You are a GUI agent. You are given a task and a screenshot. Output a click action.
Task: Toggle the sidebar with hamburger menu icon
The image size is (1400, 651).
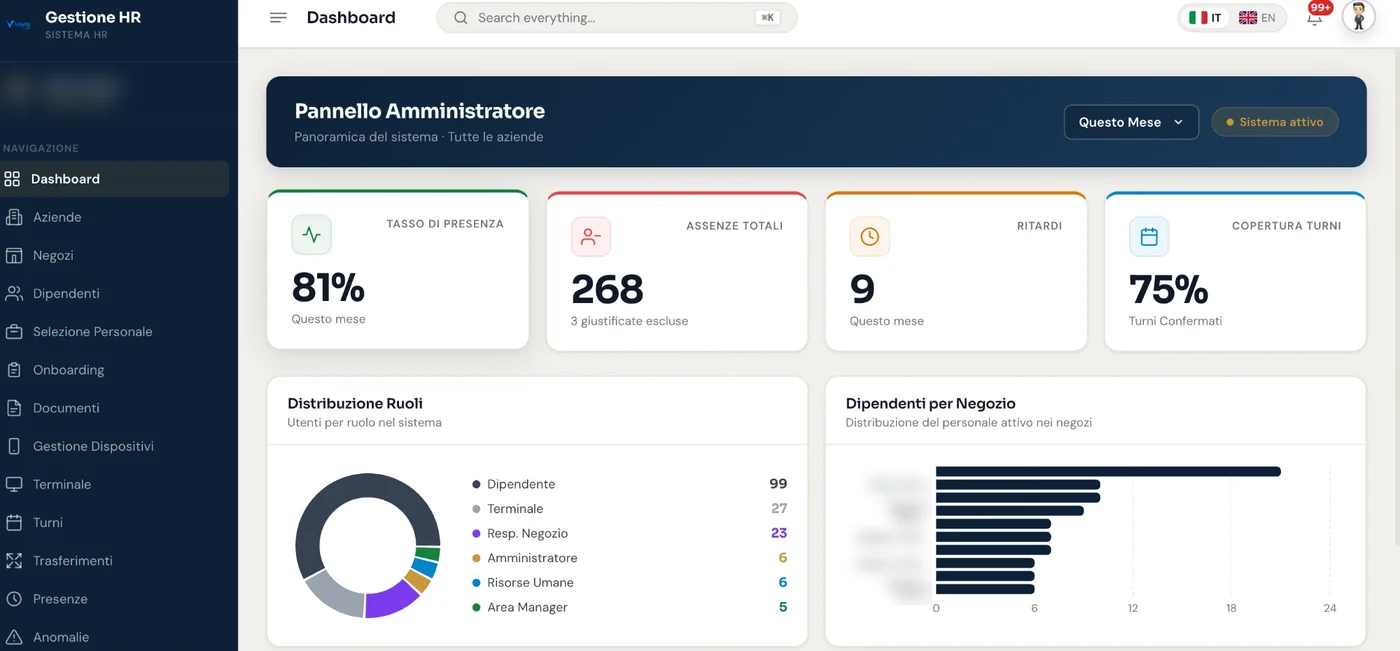pos(278,18)
